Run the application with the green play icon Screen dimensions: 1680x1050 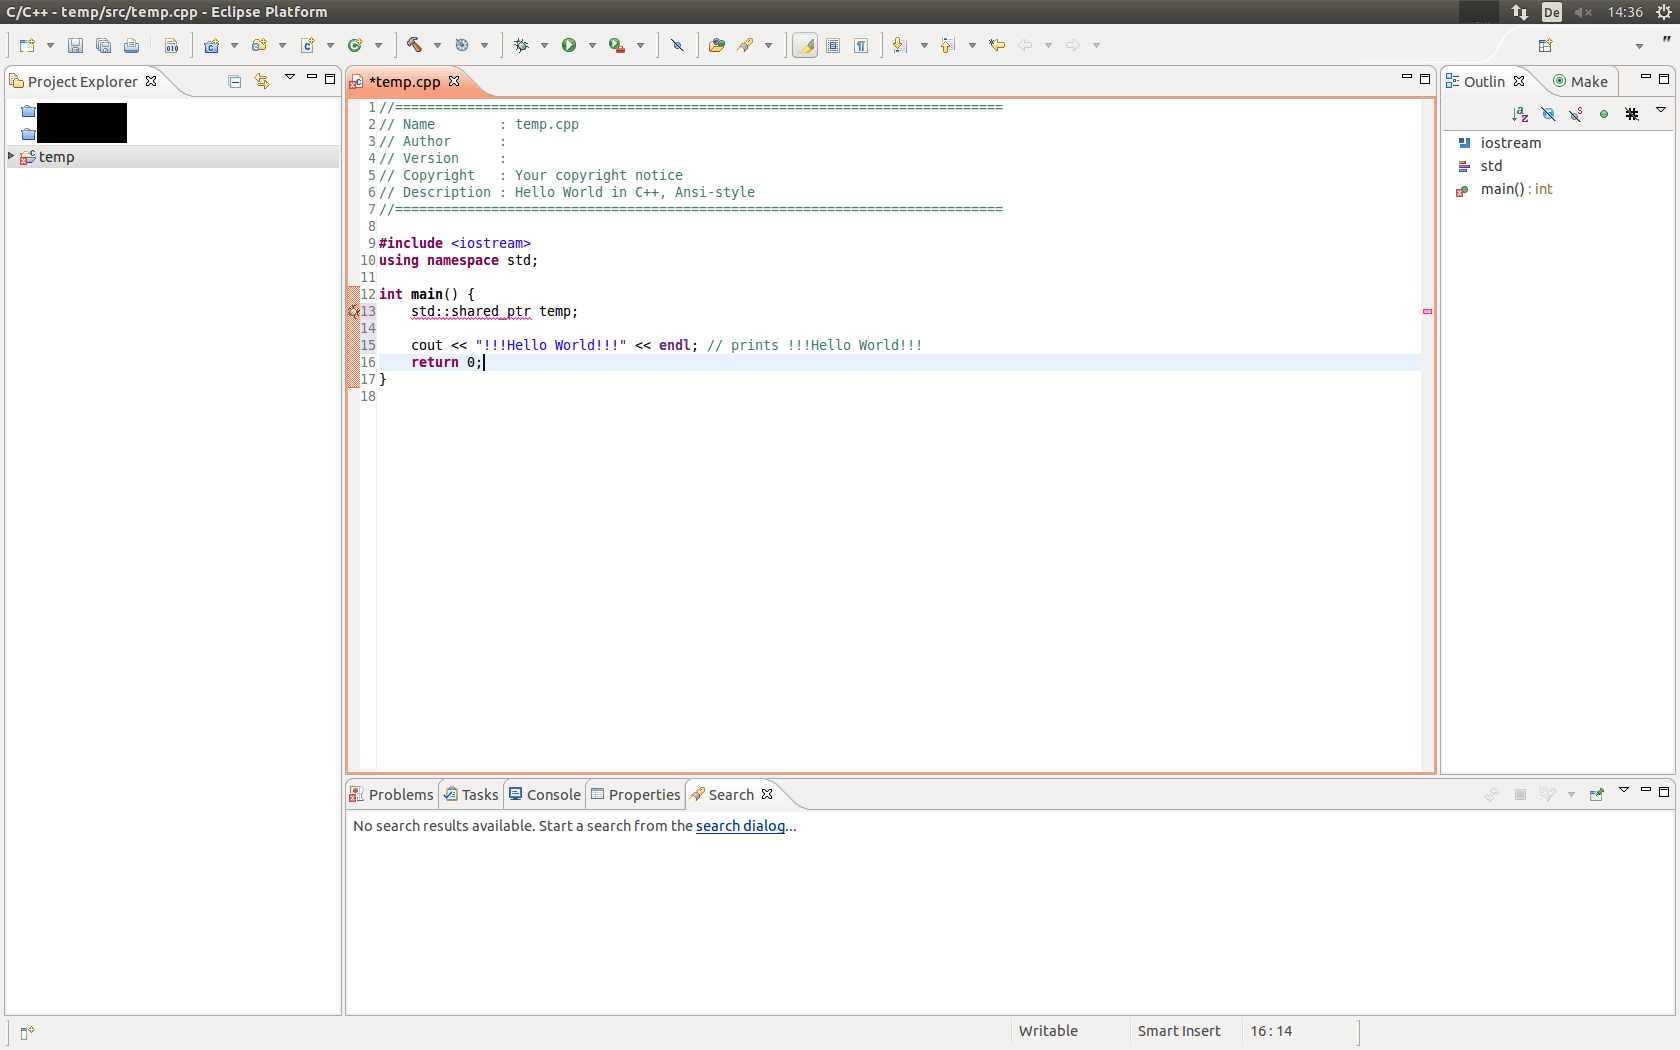click(x=571, y=45)
